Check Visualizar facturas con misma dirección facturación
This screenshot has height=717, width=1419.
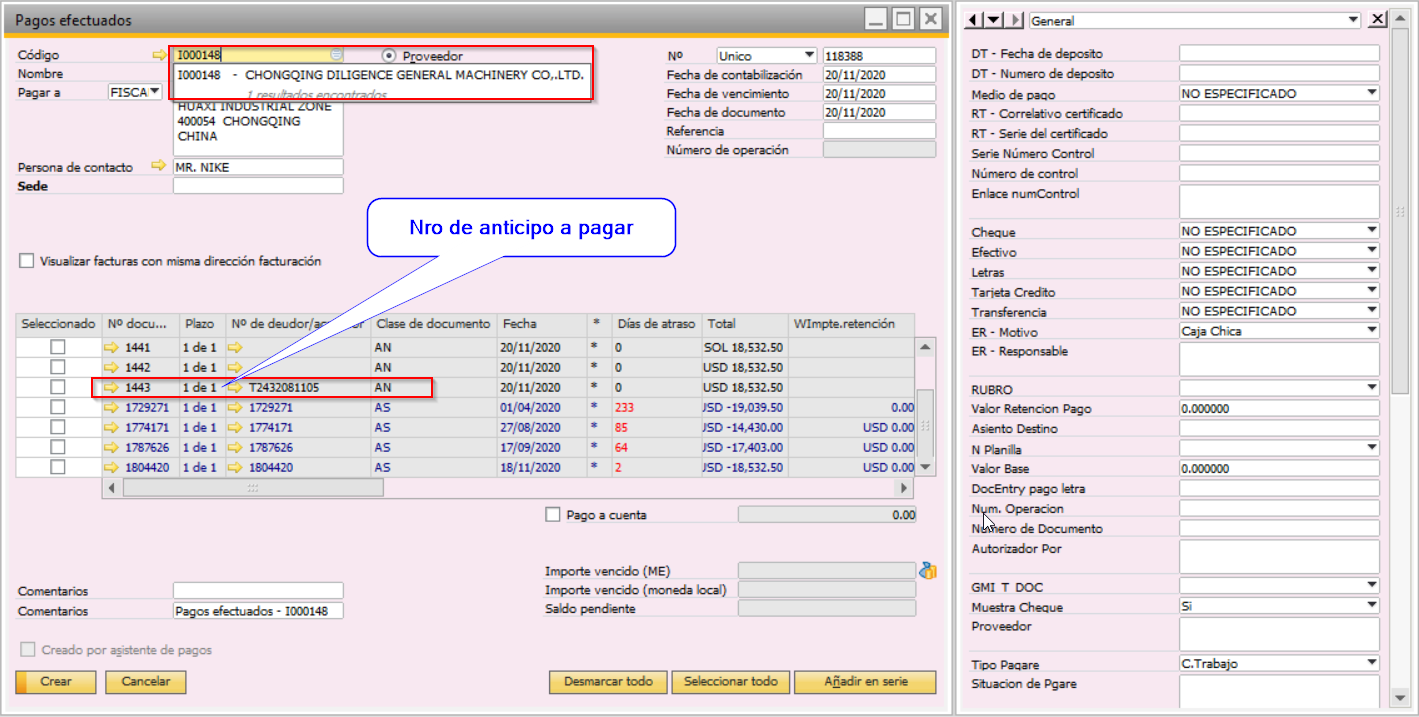pyautogui.click(x=27, y=261)
